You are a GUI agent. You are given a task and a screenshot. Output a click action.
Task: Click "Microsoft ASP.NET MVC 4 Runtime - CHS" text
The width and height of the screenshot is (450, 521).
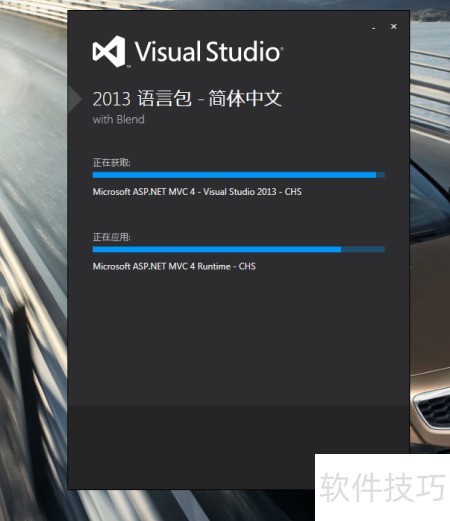coord(174,266)
